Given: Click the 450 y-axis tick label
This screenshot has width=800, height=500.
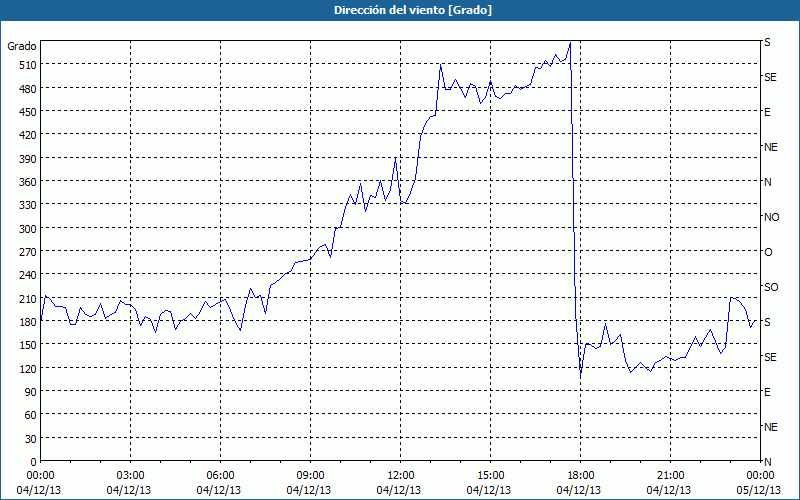Looking at the screenshot, I should pyautogui.click(x=28, y=112).
